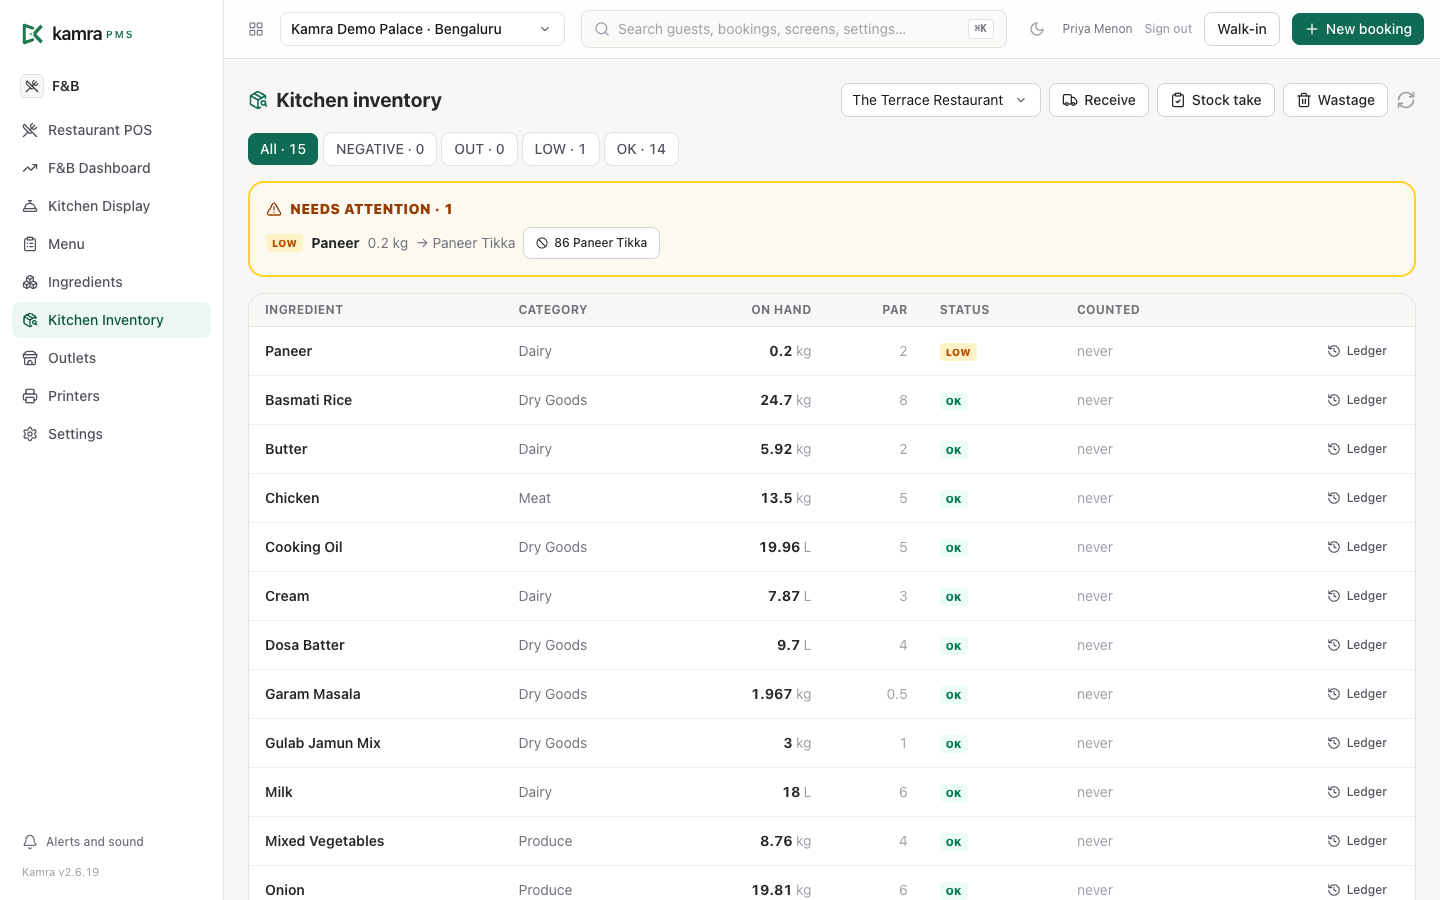Open F&B Settings

(111, 434)
